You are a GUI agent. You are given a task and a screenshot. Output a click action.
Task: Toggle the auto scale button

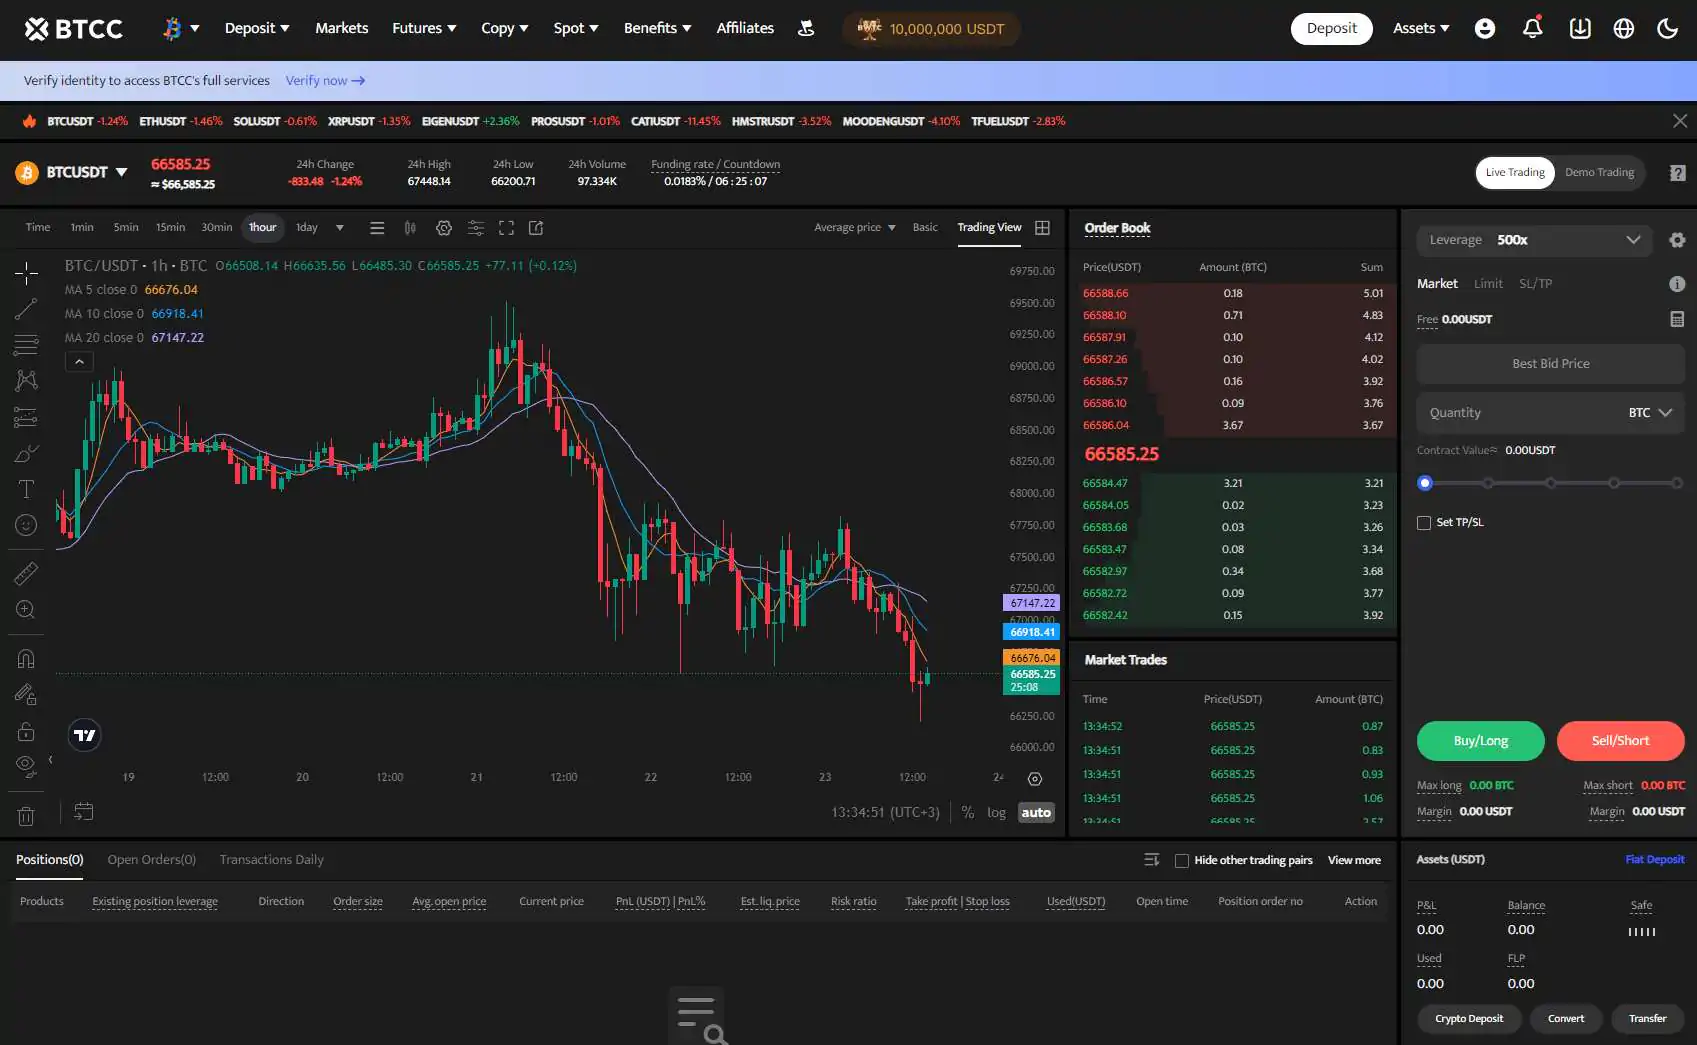(1036, 813)
